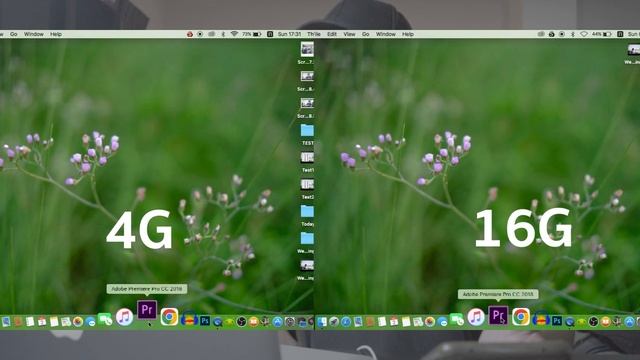This screenshot has height=360, width=640.
Task: Open iTunes in the 16G screen dock
Action: tap(476, 317)
